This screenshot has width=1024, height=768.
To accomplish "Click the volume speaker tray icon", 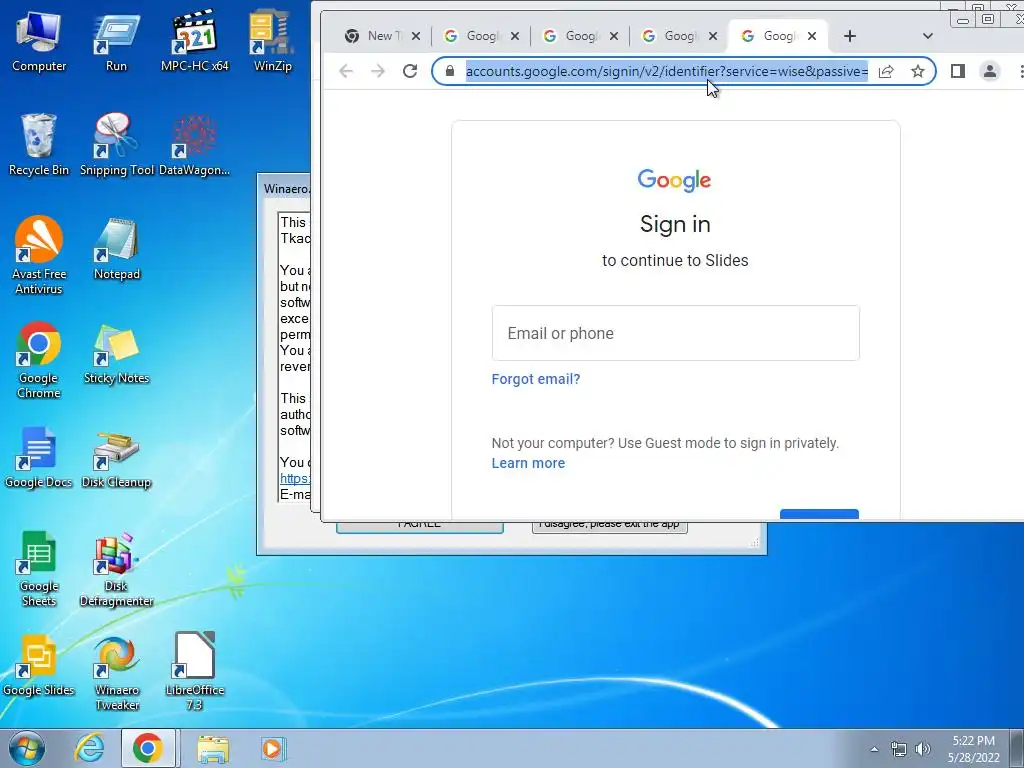I will click(923, 749).
